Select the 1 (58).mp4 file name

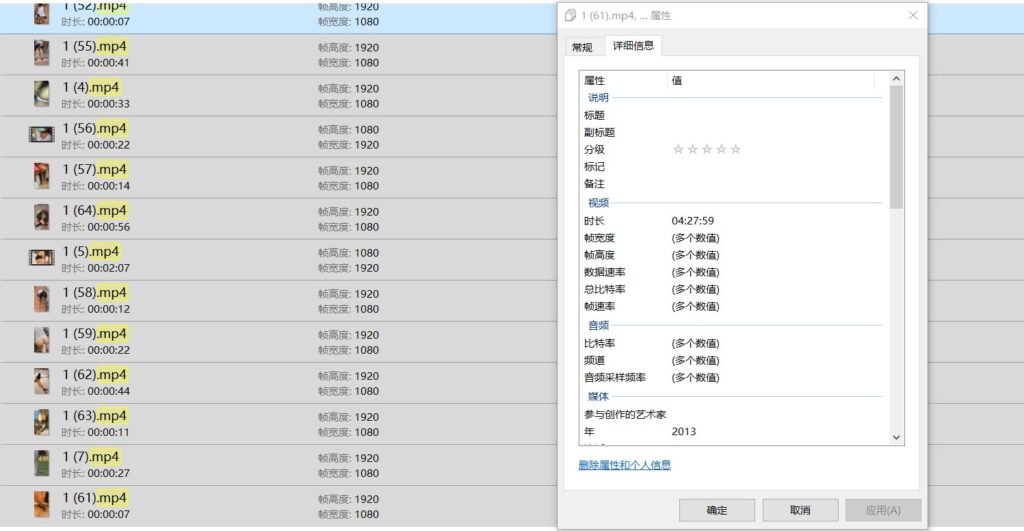94,293
